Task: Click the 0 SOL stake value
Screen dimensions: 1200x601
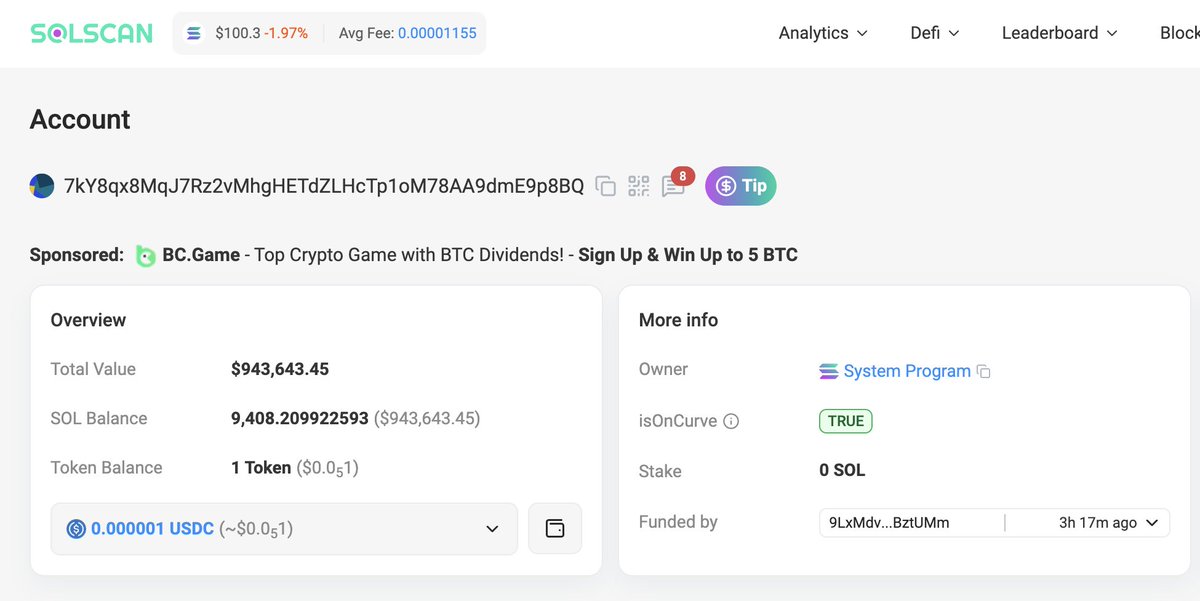Action: pyautogui.click(x=842, y=470)
